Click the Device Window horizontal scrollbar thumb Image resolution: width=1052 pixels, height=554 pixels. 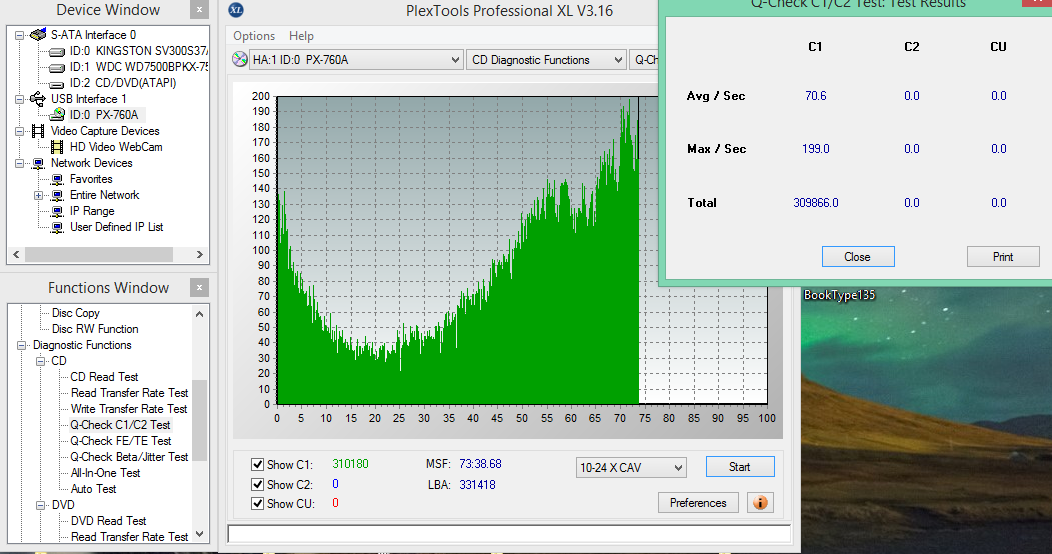pyautogui.click(x=99, y=255)
